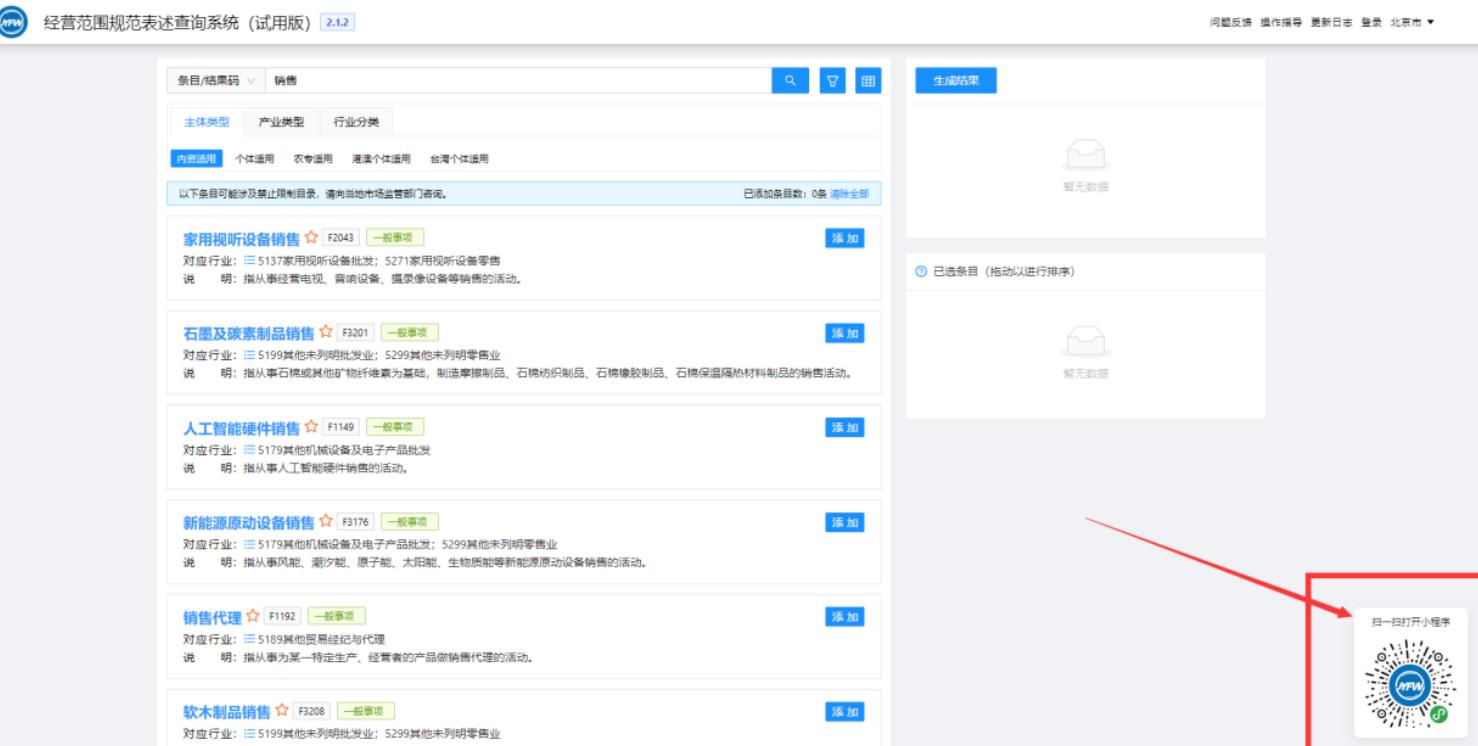Switch to the 行业分类 tab
1478x746 pixels.
coord(356,122)
